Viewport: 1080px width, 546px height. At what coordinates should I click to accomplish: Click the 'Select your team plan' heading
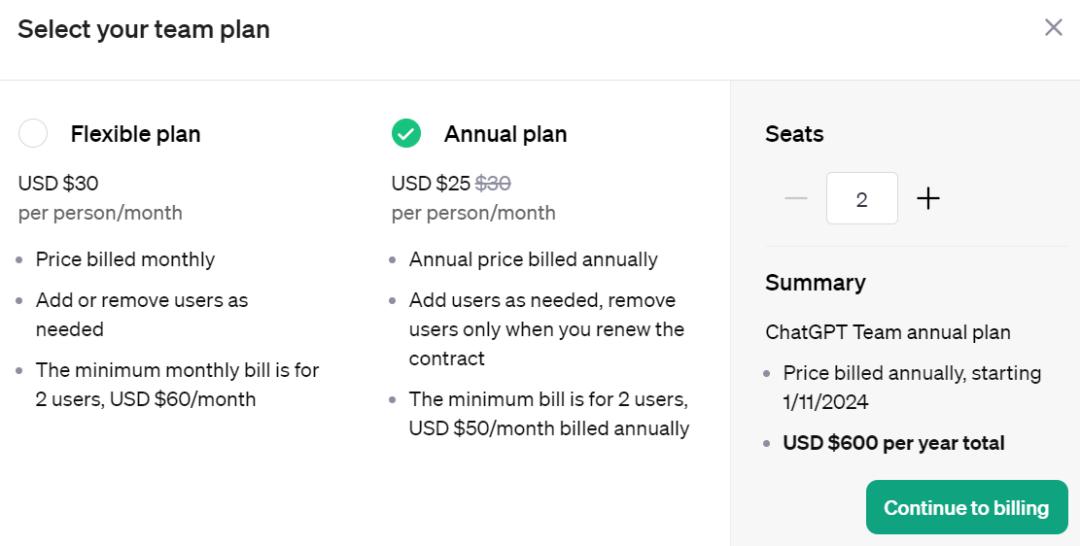pos(144,29)
